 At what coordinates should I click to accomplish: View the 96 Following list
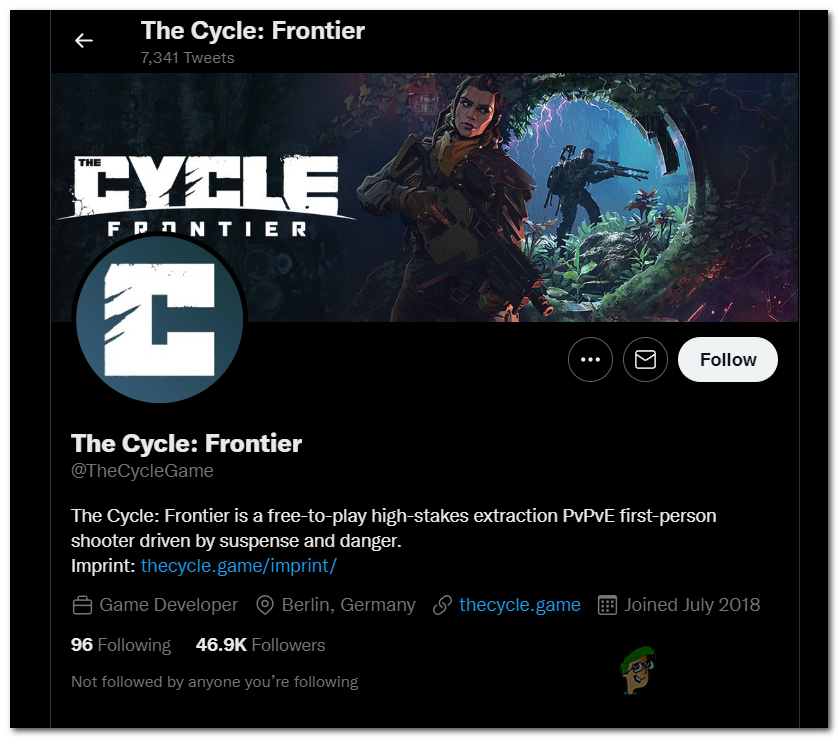point(121,645)
